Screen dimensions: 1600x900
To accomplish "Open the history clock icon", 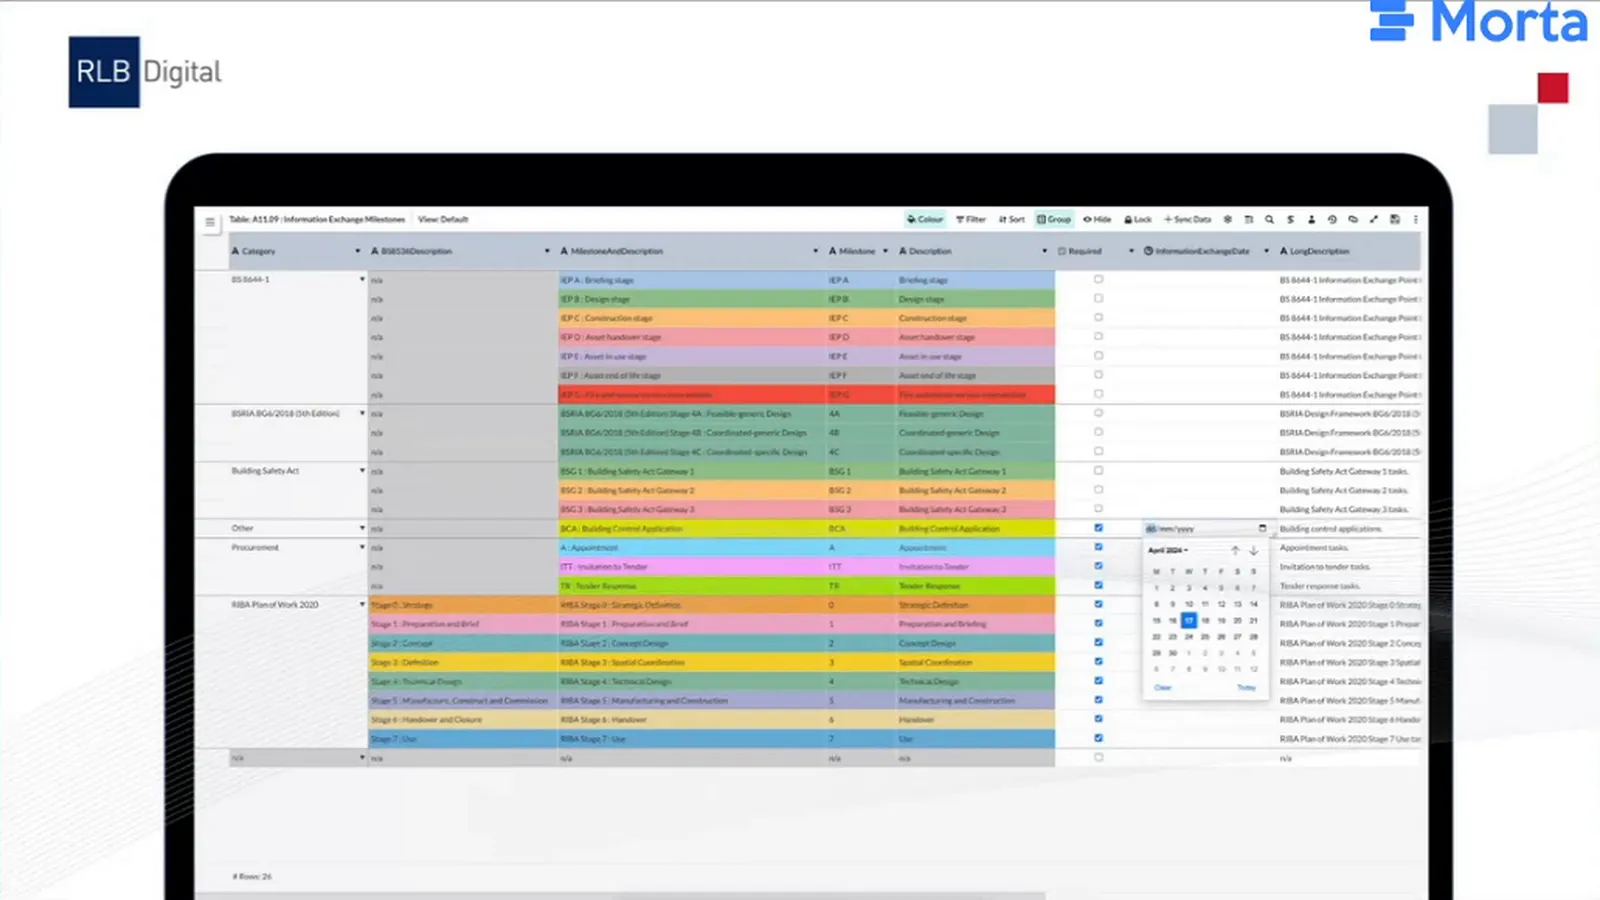I will coord(1332,219).
